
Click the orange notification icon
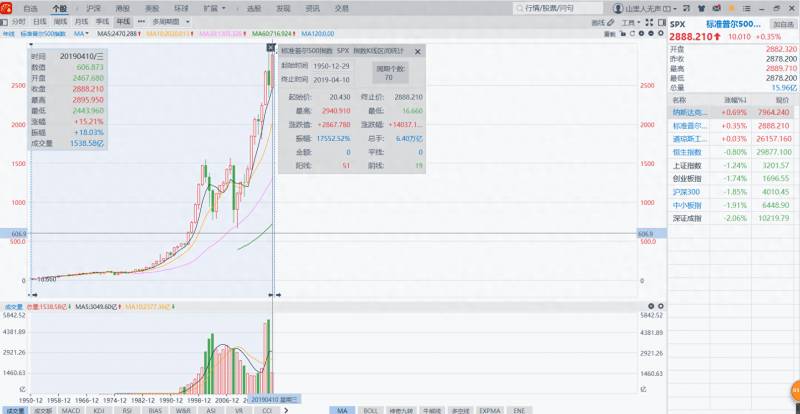click(x=732, y=9)
